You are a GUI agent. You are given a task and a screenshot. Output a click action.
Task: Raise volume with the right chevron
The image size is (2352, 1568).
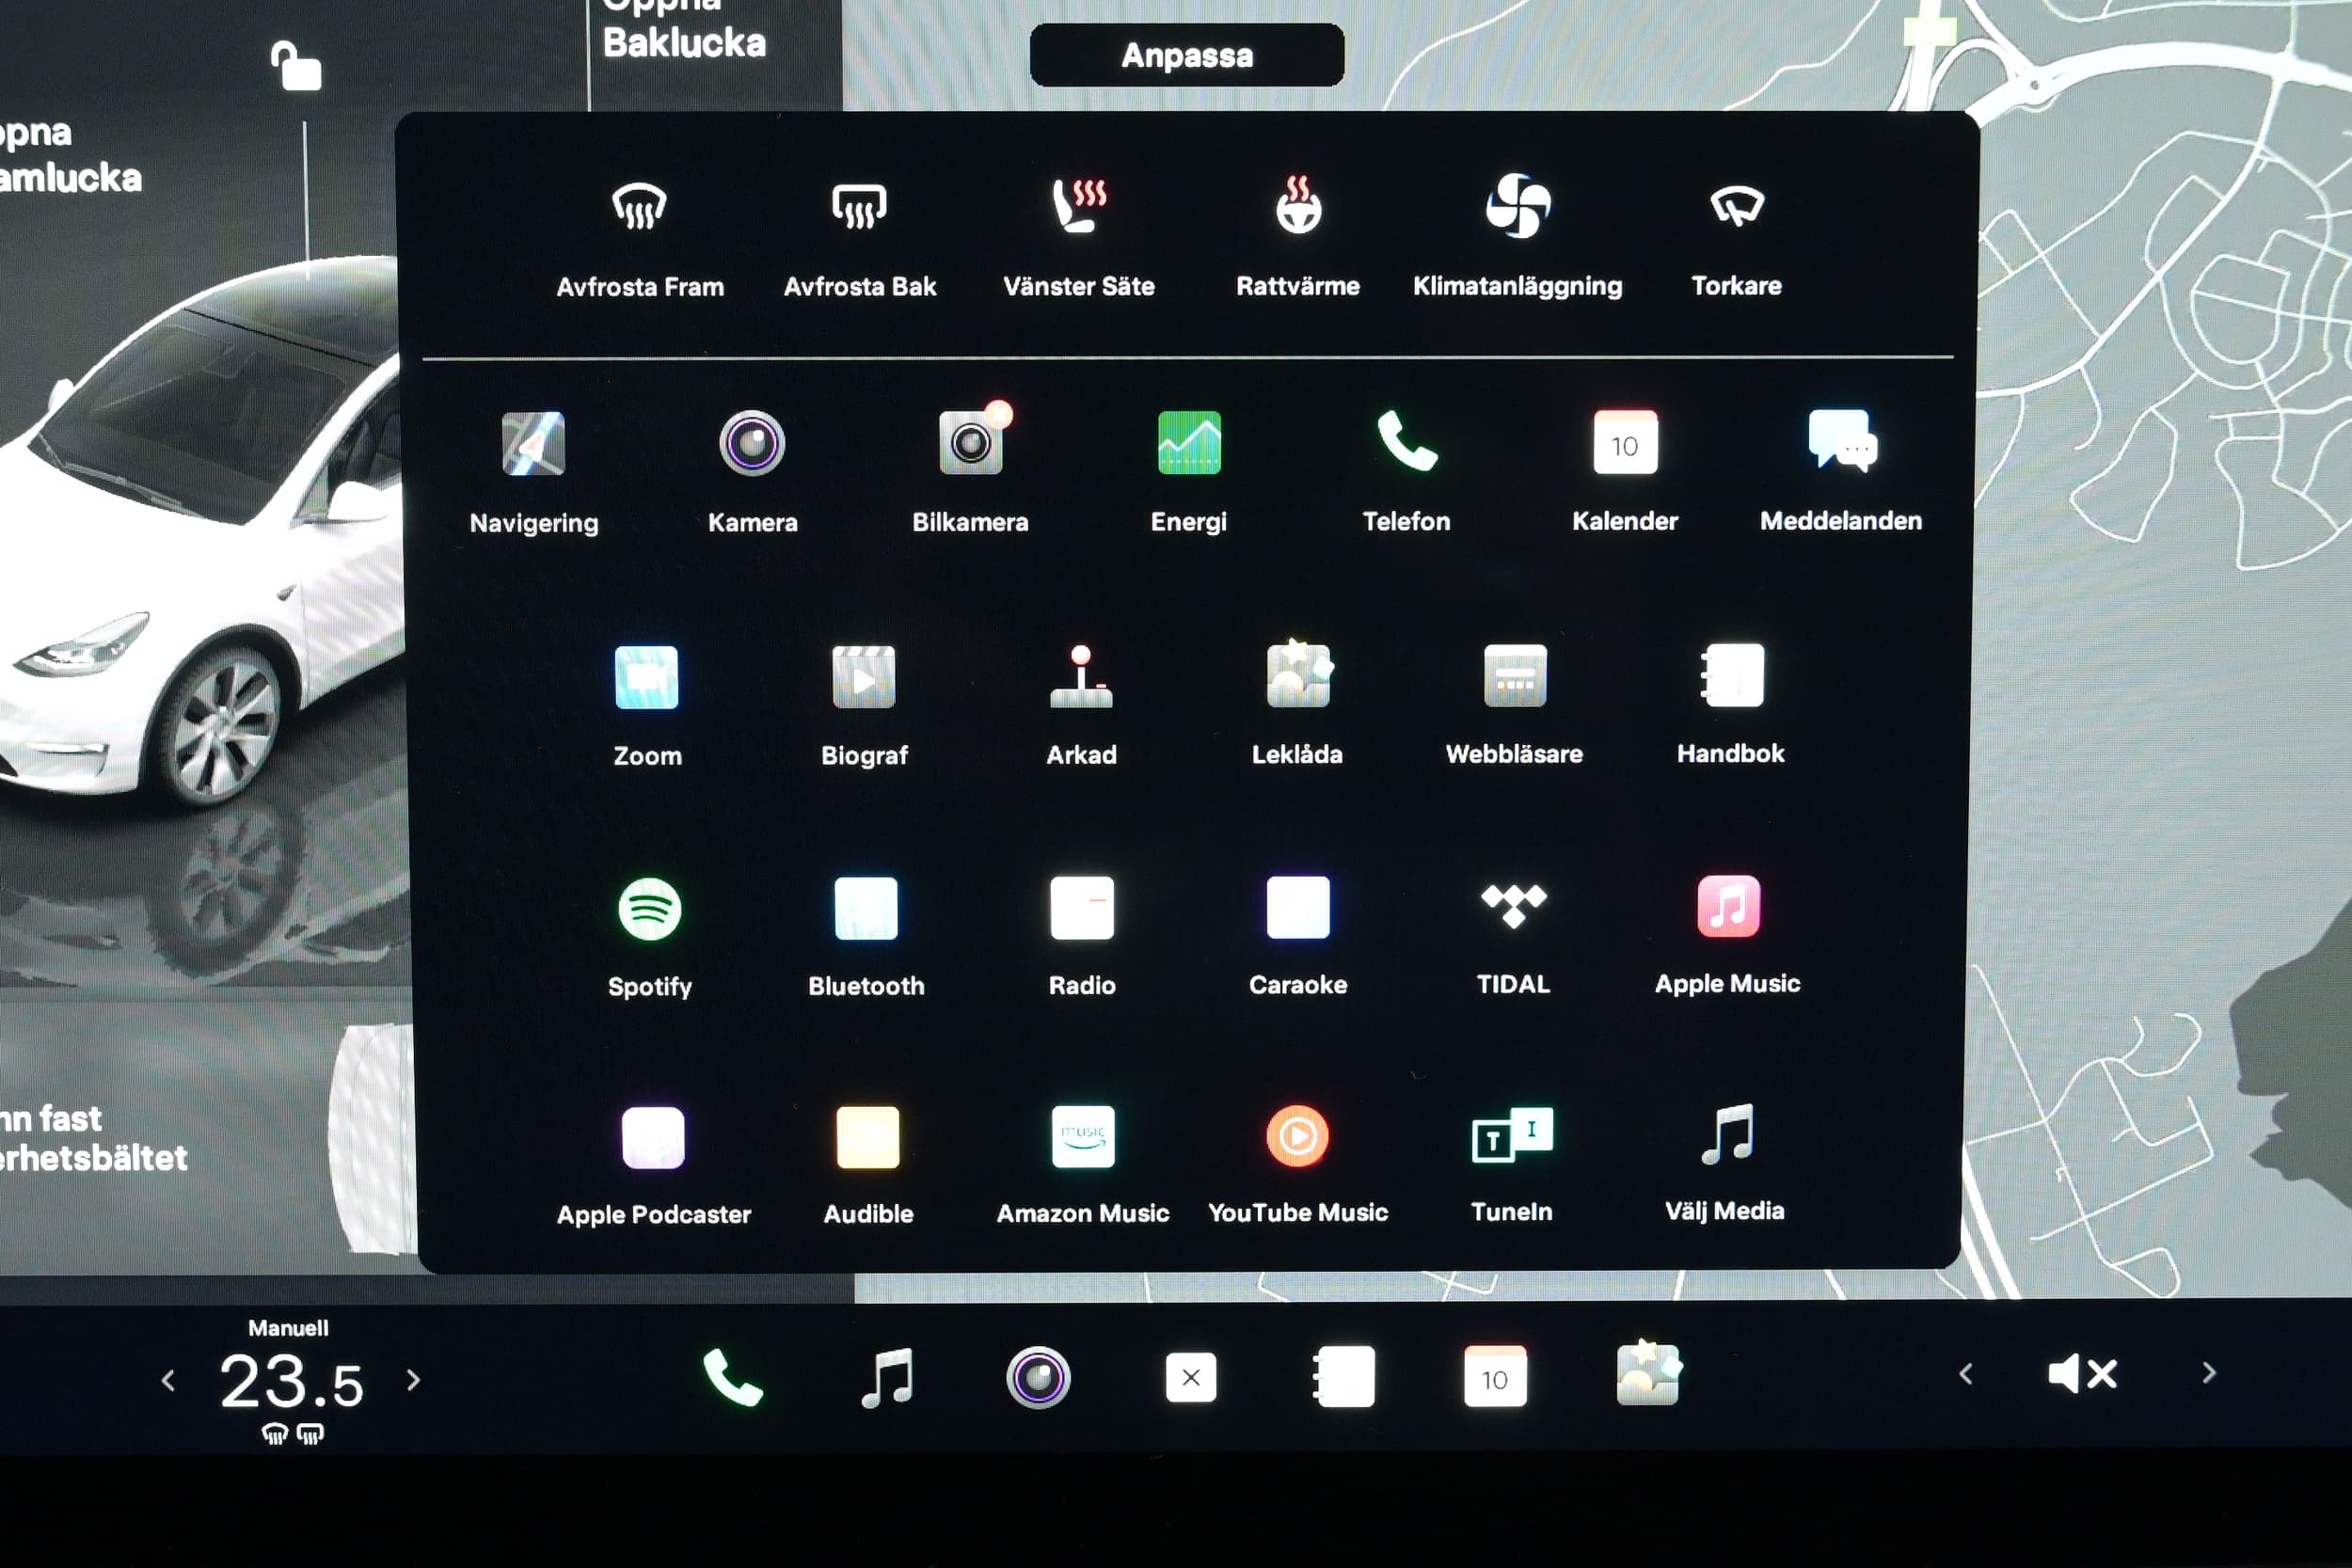click(2209, 1373)
